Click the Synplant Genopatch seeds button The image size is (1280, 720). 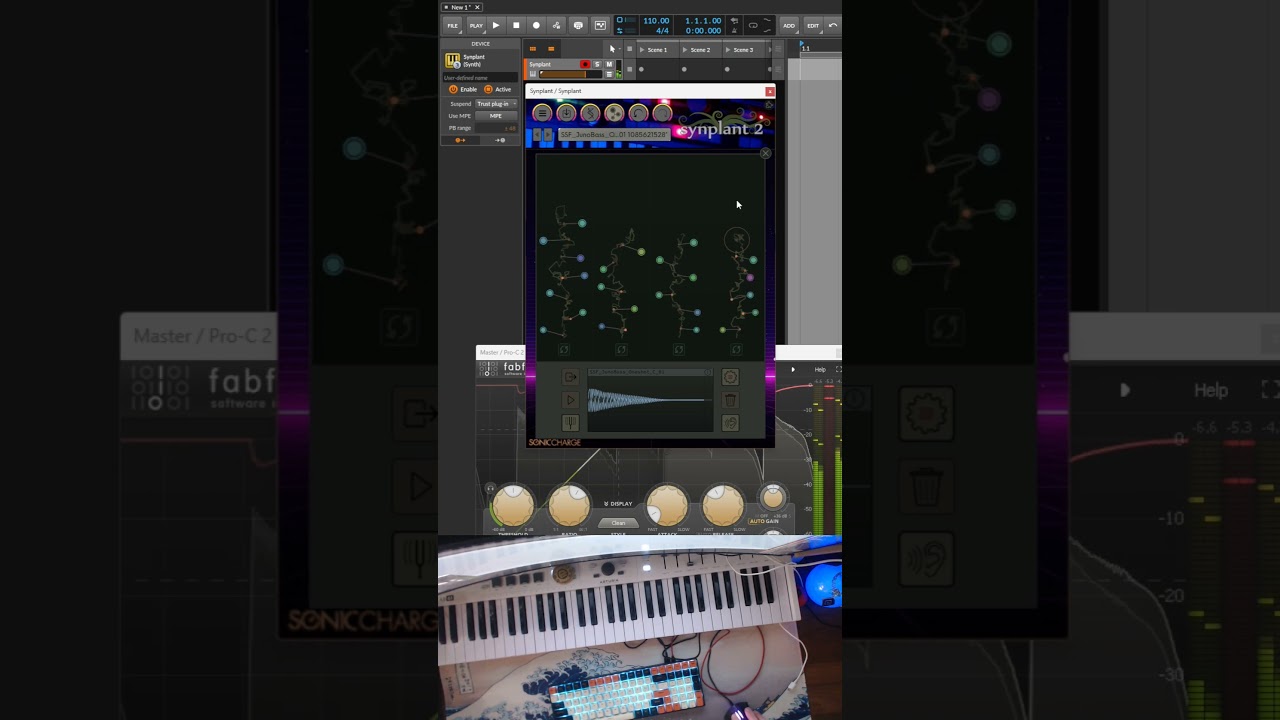(x=614, y=113)
